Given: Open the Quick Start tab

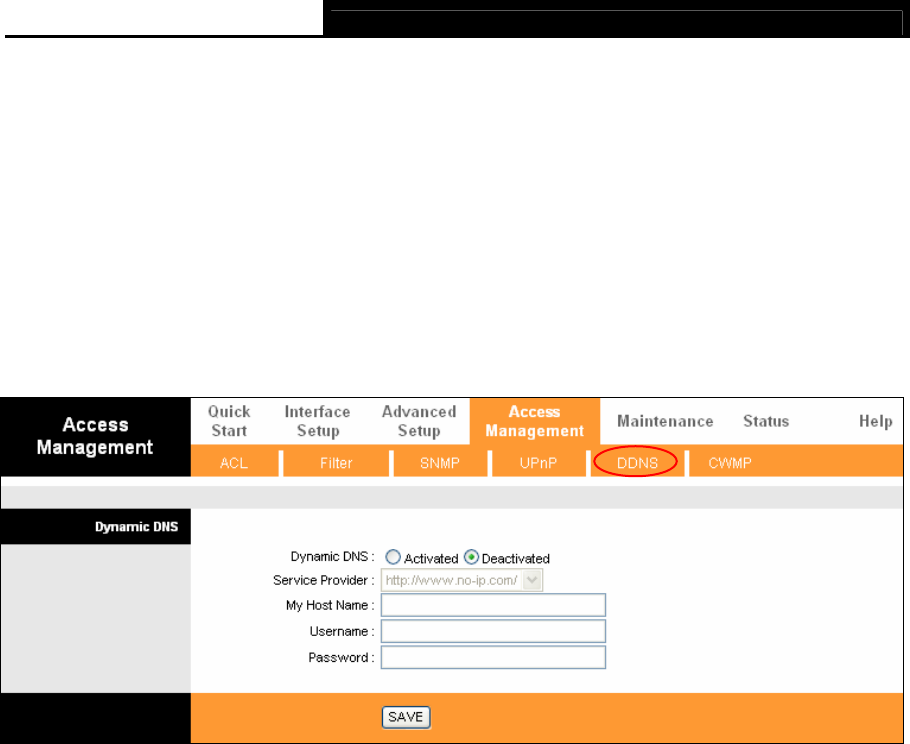Looking at the screenshot, I should (229, 421).
